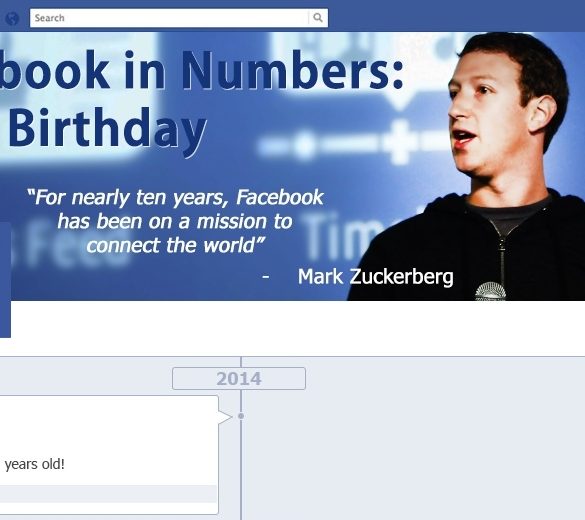Click the gray comment bar in the post
This screenshot has height=520, width=585.
[x=108, y=494]
